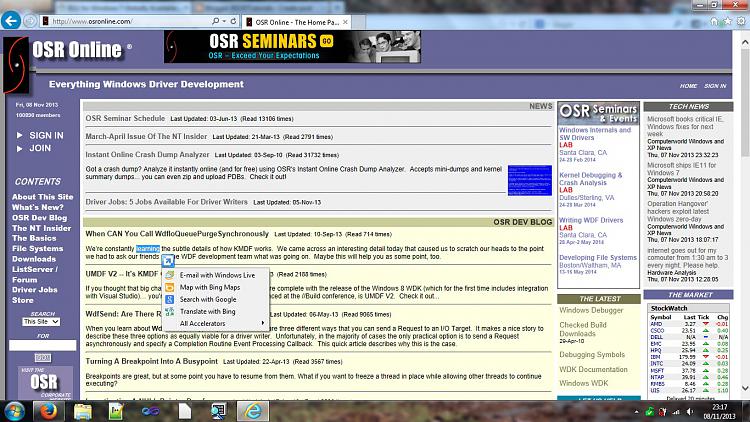Open Firefox from the taskbar
This screenshot has width=750, height=422.
(48, 411)
